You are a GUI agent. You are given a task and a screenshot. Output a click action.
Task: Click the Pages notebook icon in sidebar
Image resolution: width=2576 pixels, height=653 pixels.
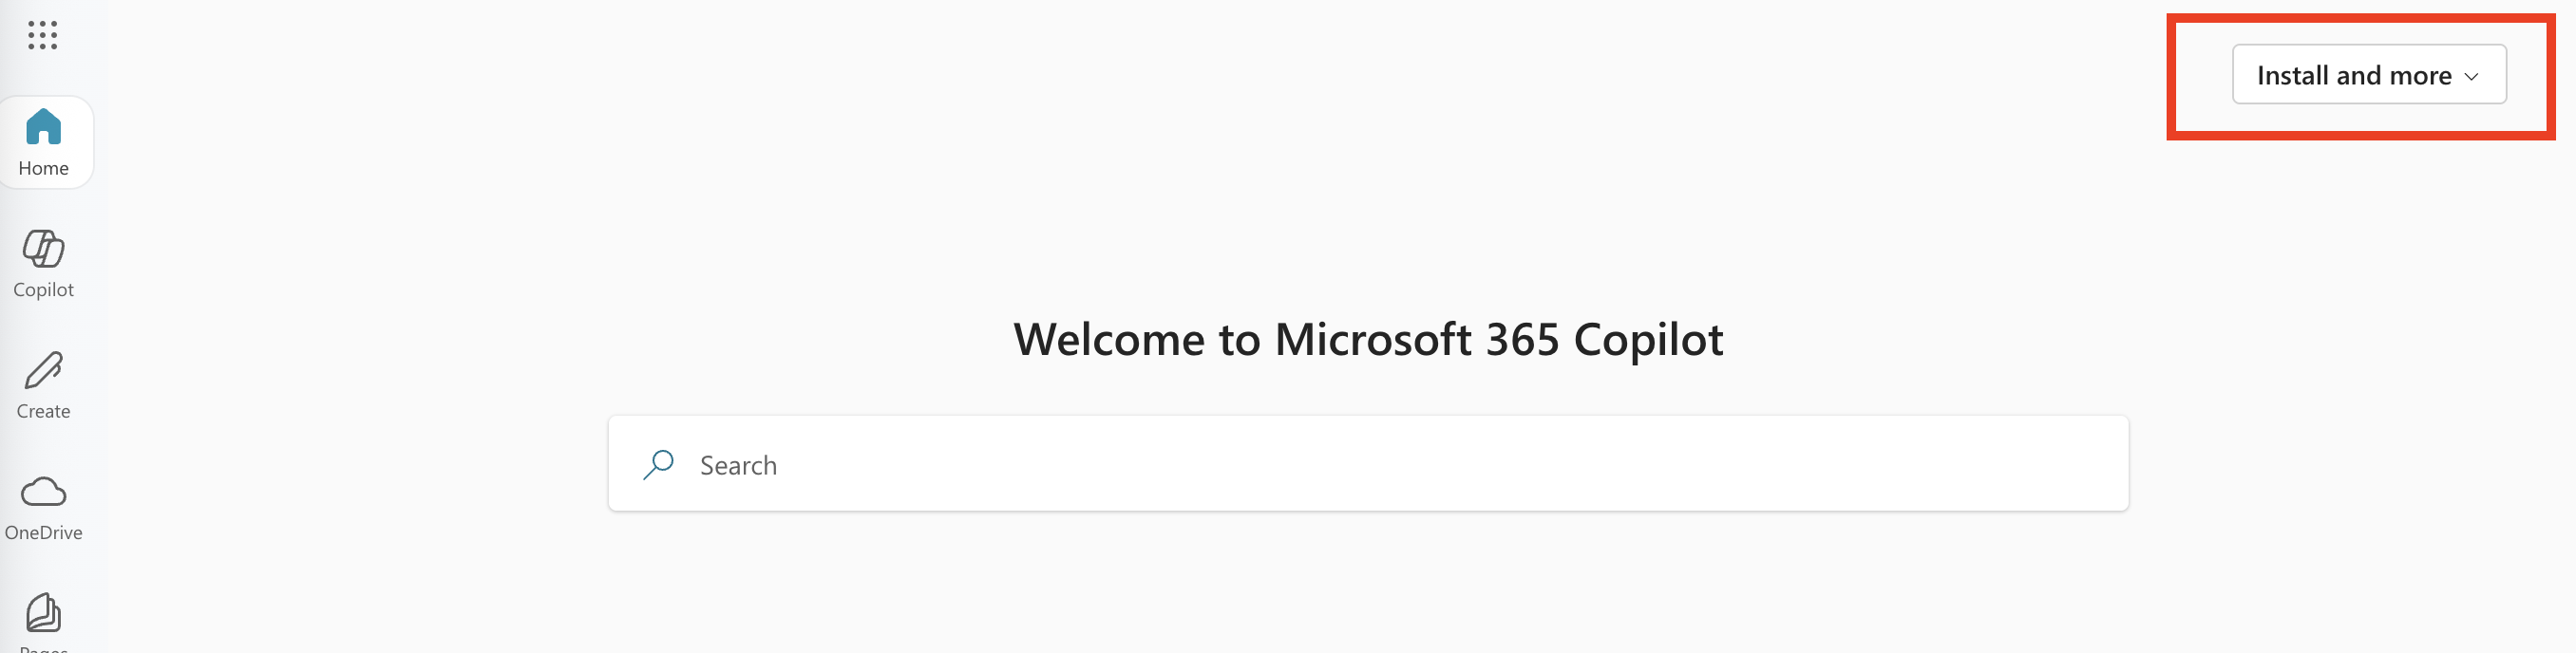point(43,612)
